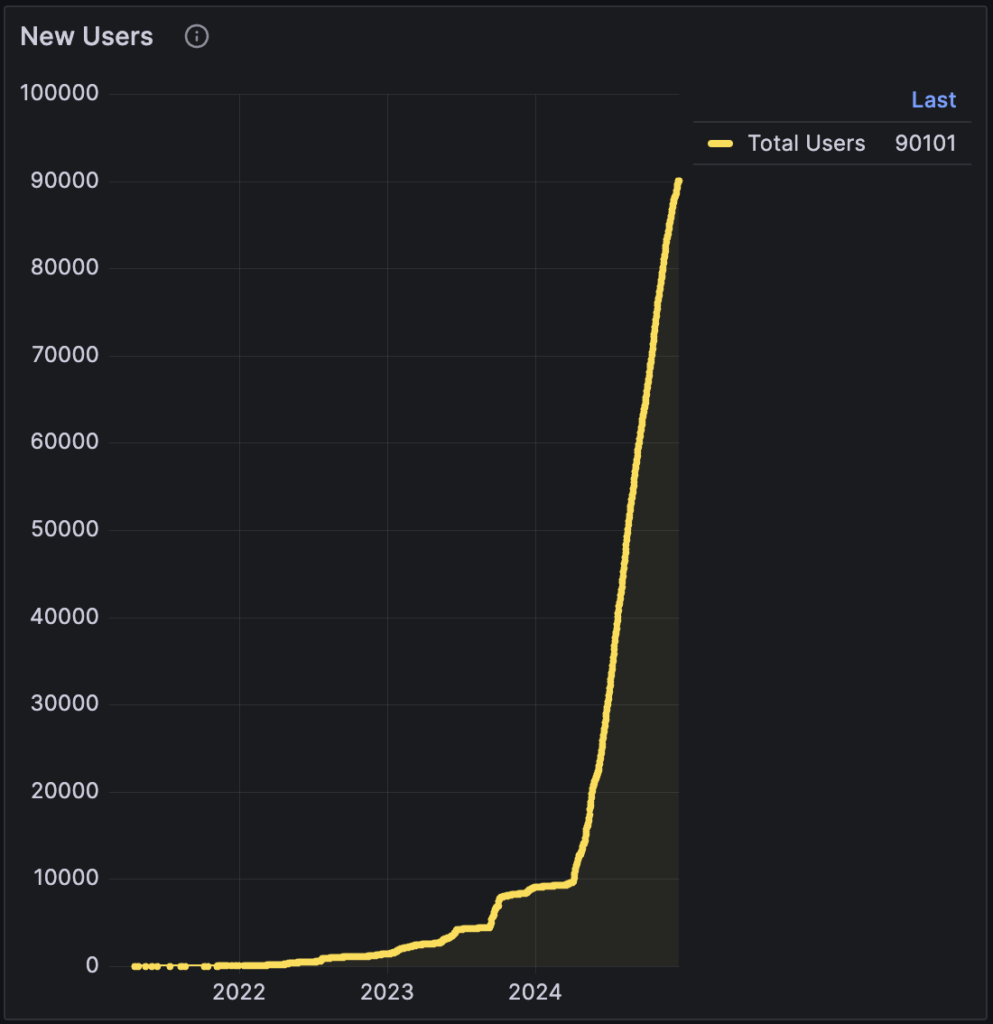This screenshot has height=1024, width=993.
Task: Select the 10000 y-axis label
Action: point(63,878)
